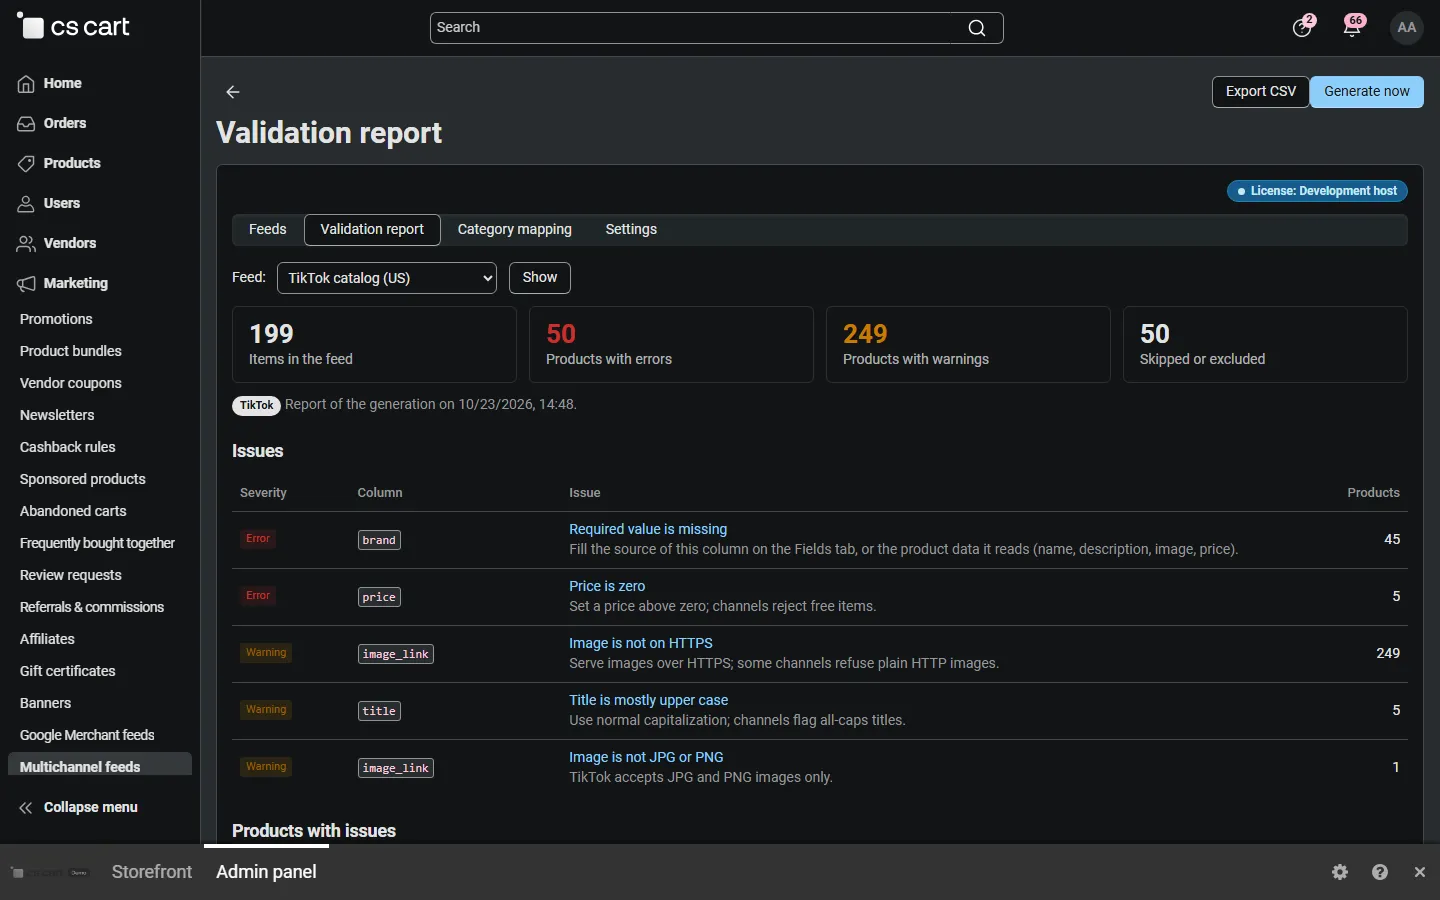Open Sponsored products menu item
Screen dimensions: 1440x900
coord(83,479)
